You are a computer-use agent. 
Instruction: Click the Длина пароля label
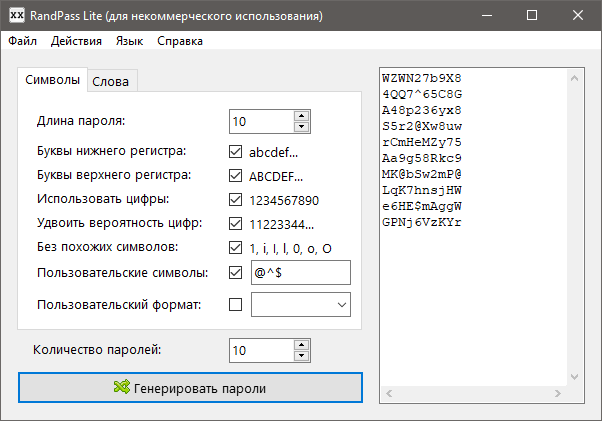[81, 121]
